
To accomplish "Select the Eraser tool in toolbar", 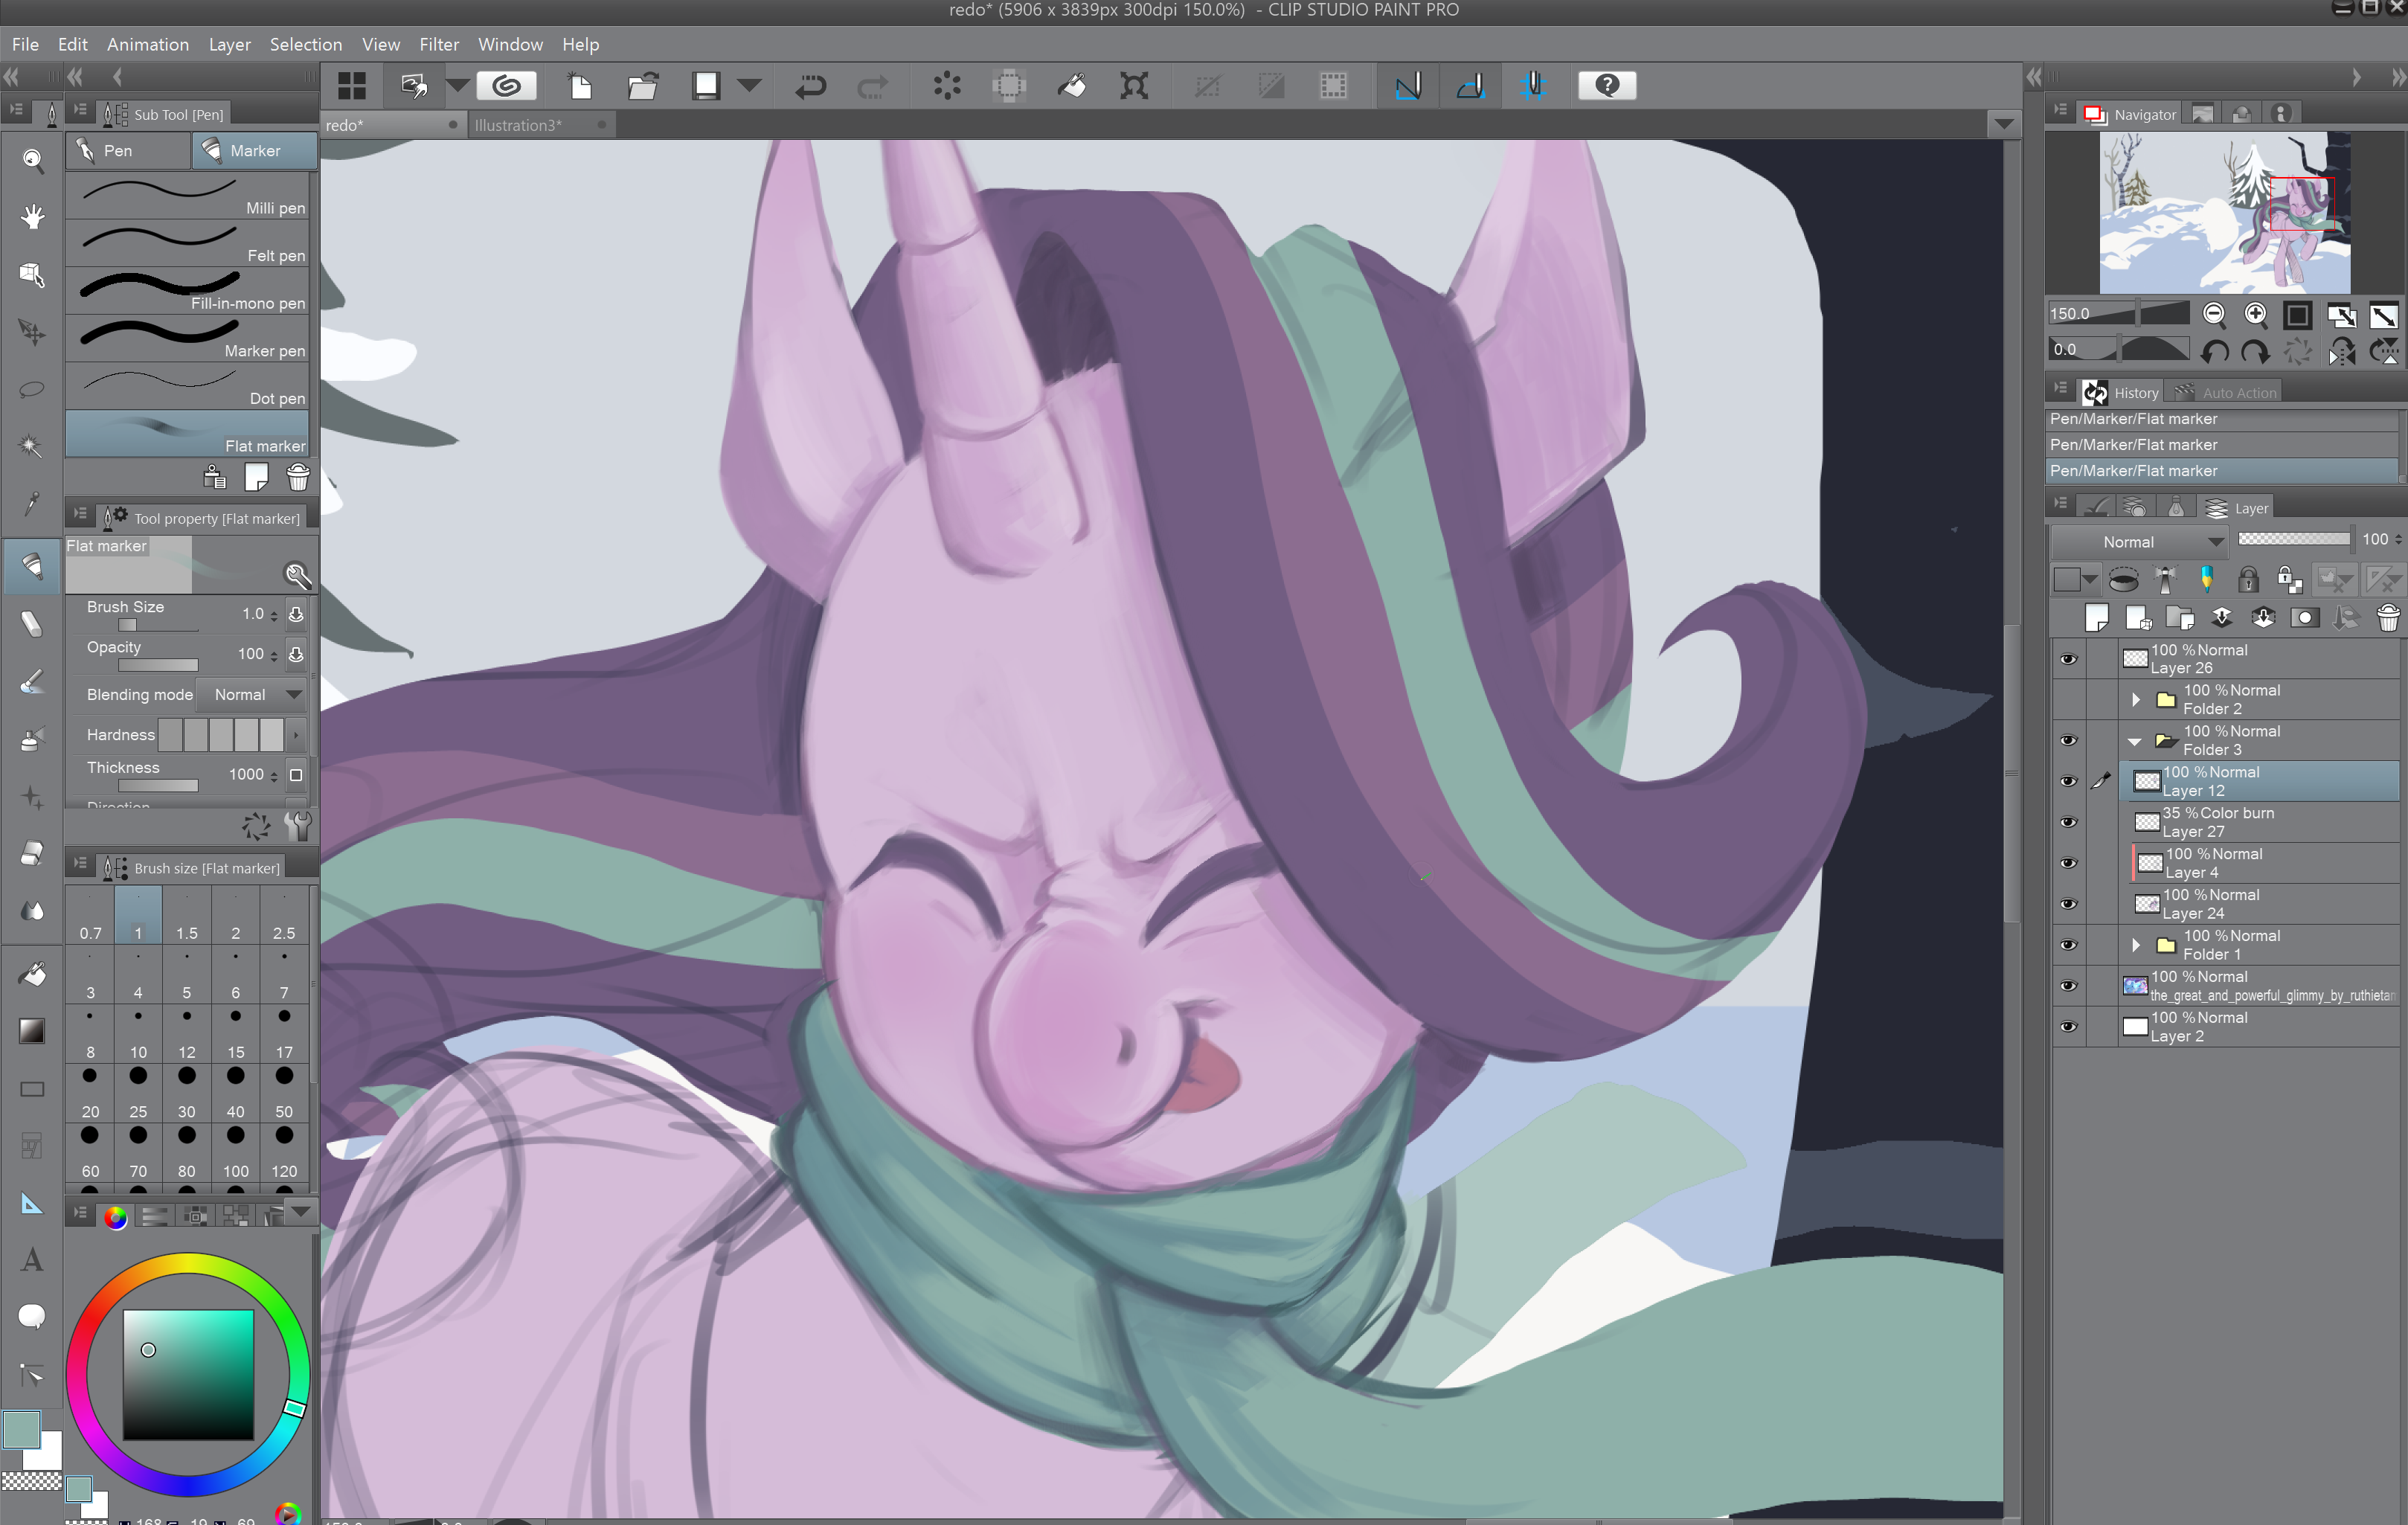I will tap(32, 853).
